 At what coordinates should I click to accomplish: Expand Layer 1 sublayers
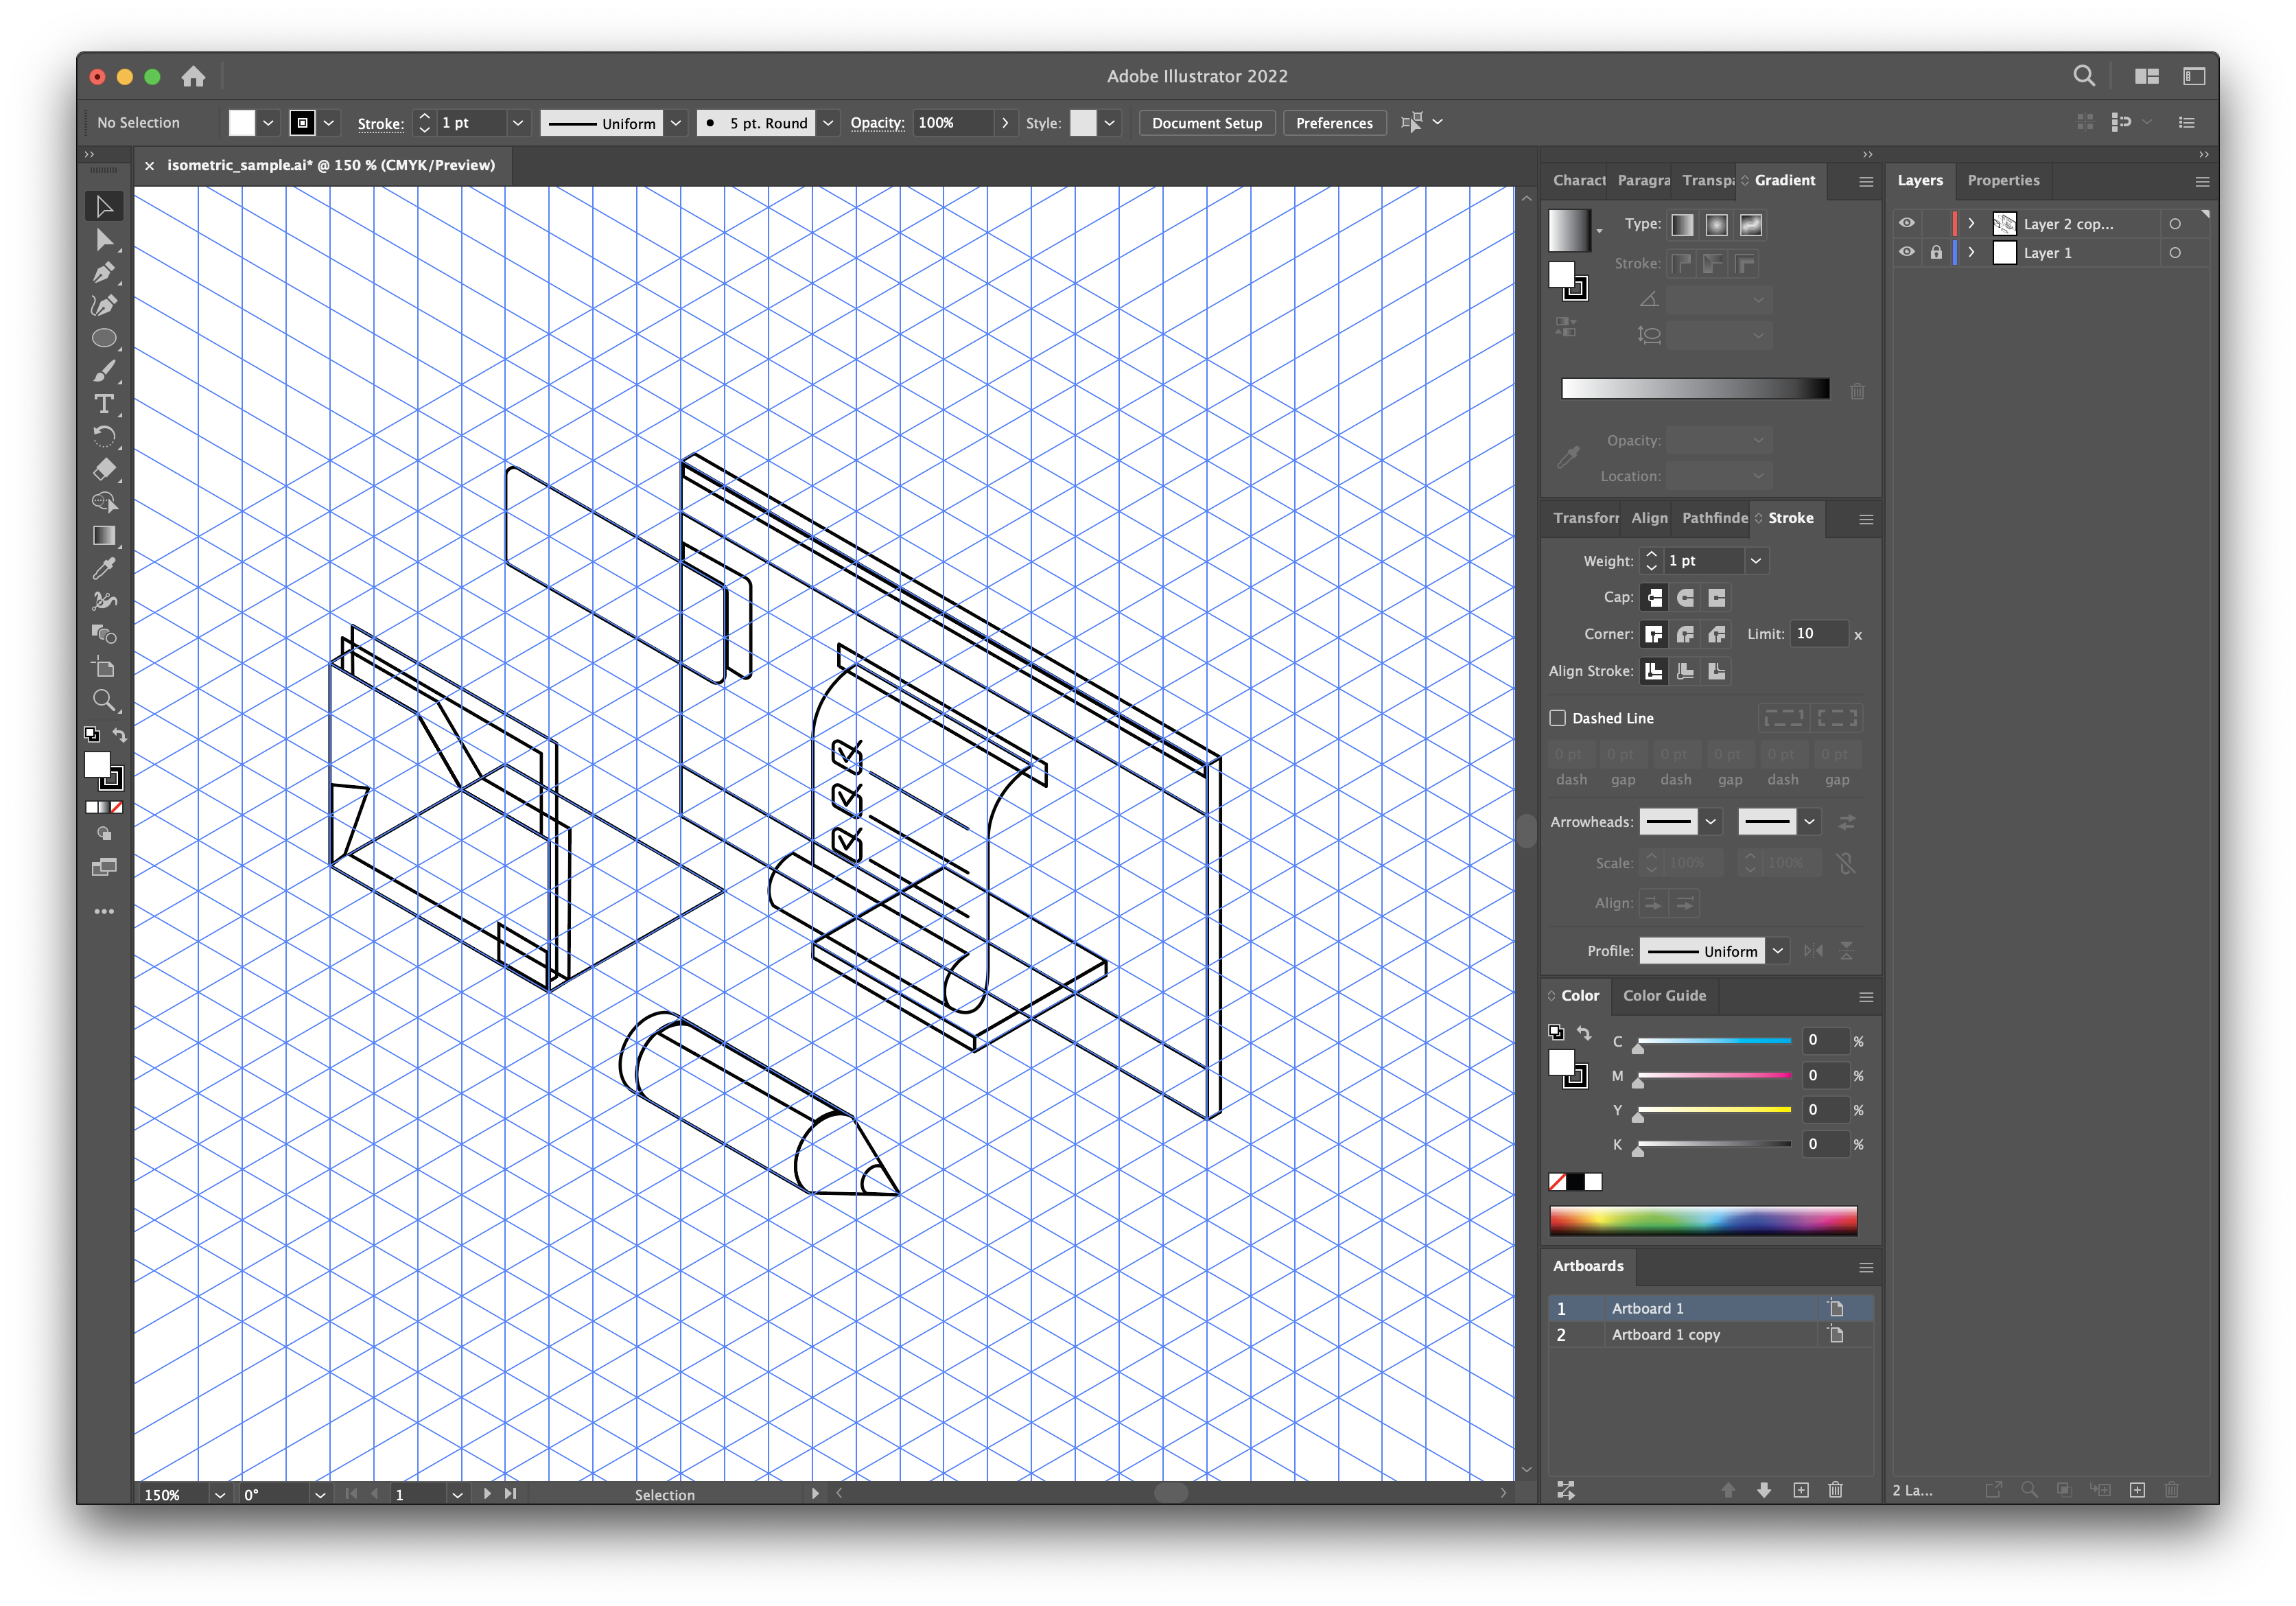[1971, 253]
